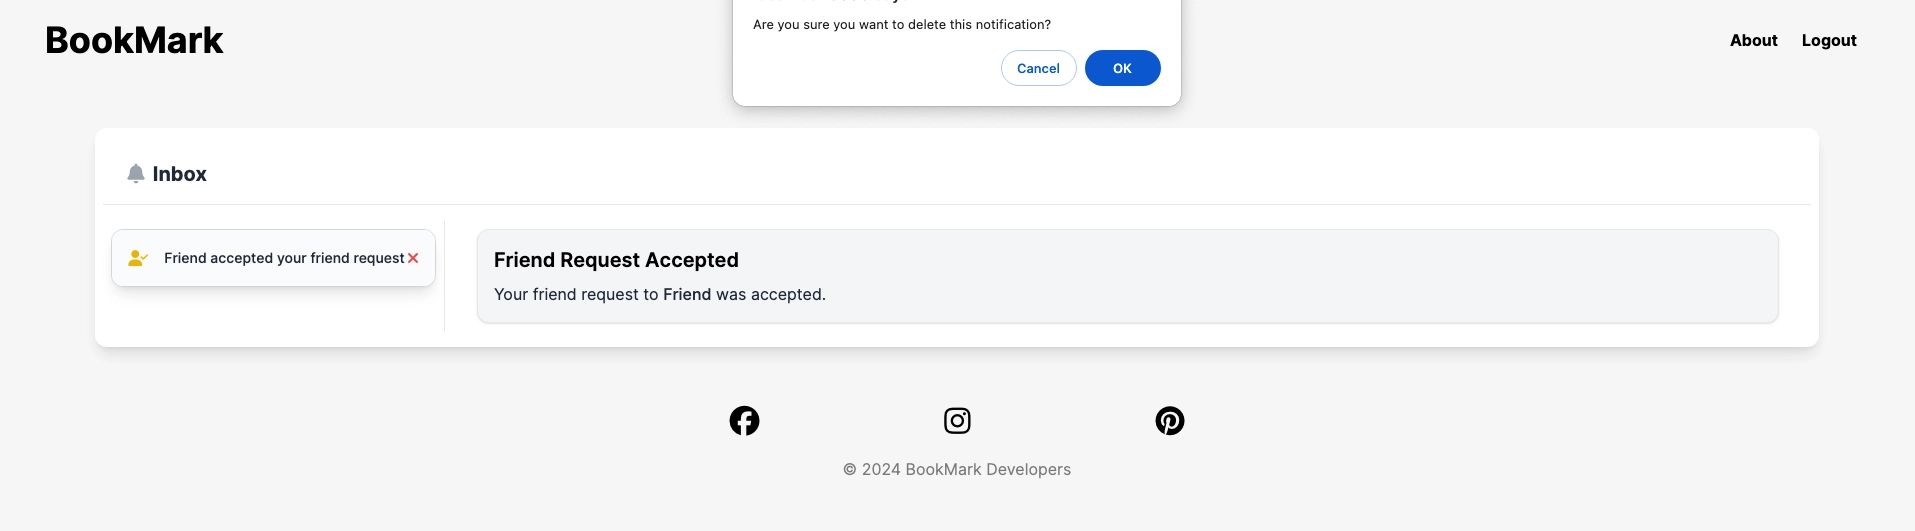Open the Pinterest icon in footer
The width and height of the screenshot is (1915, 531).
click(x=1170, y=421)
